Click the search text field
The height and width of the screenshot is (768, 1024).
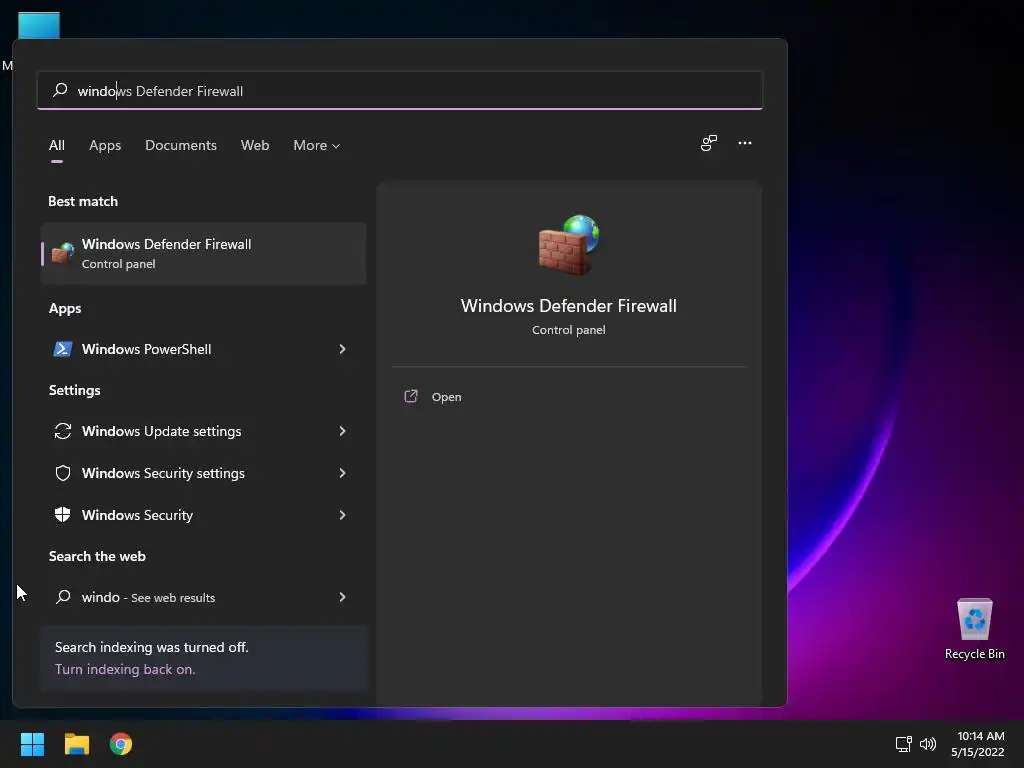coord(400,90)
